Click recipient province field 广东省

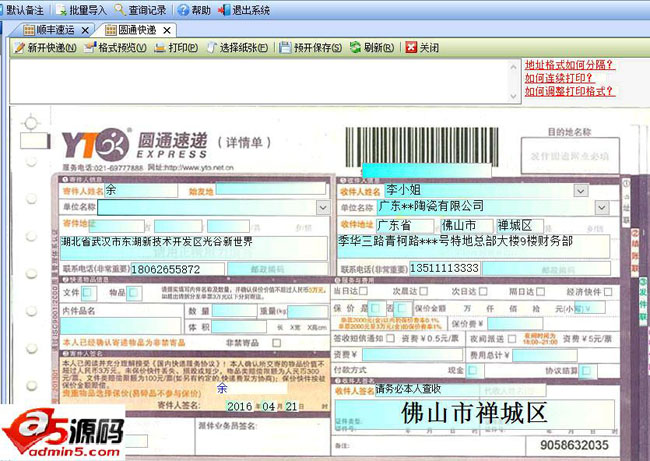(x=405, y=226)
